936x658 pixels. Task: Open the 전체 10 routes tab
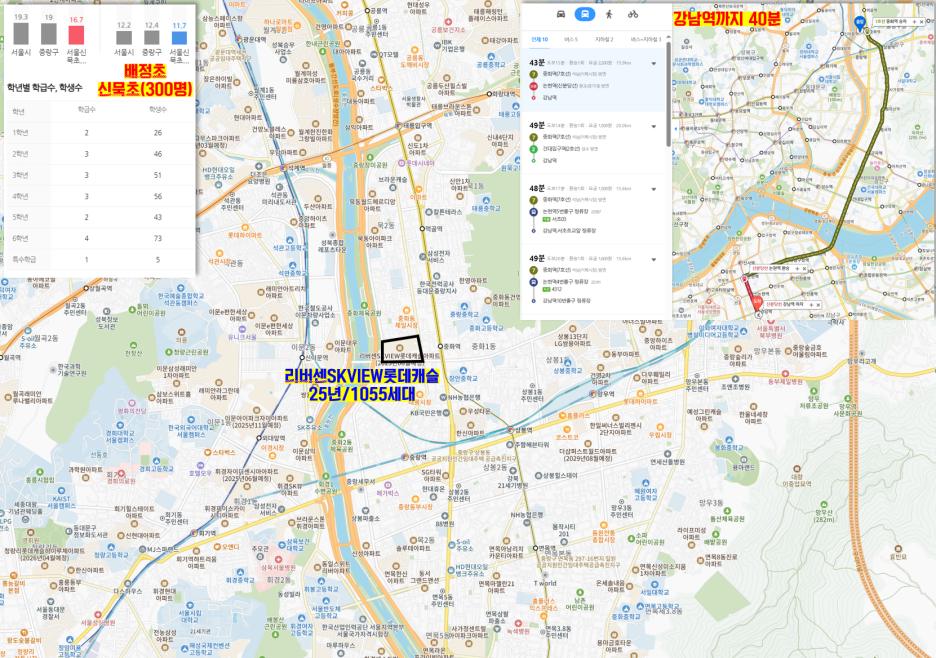pos(540,39)
